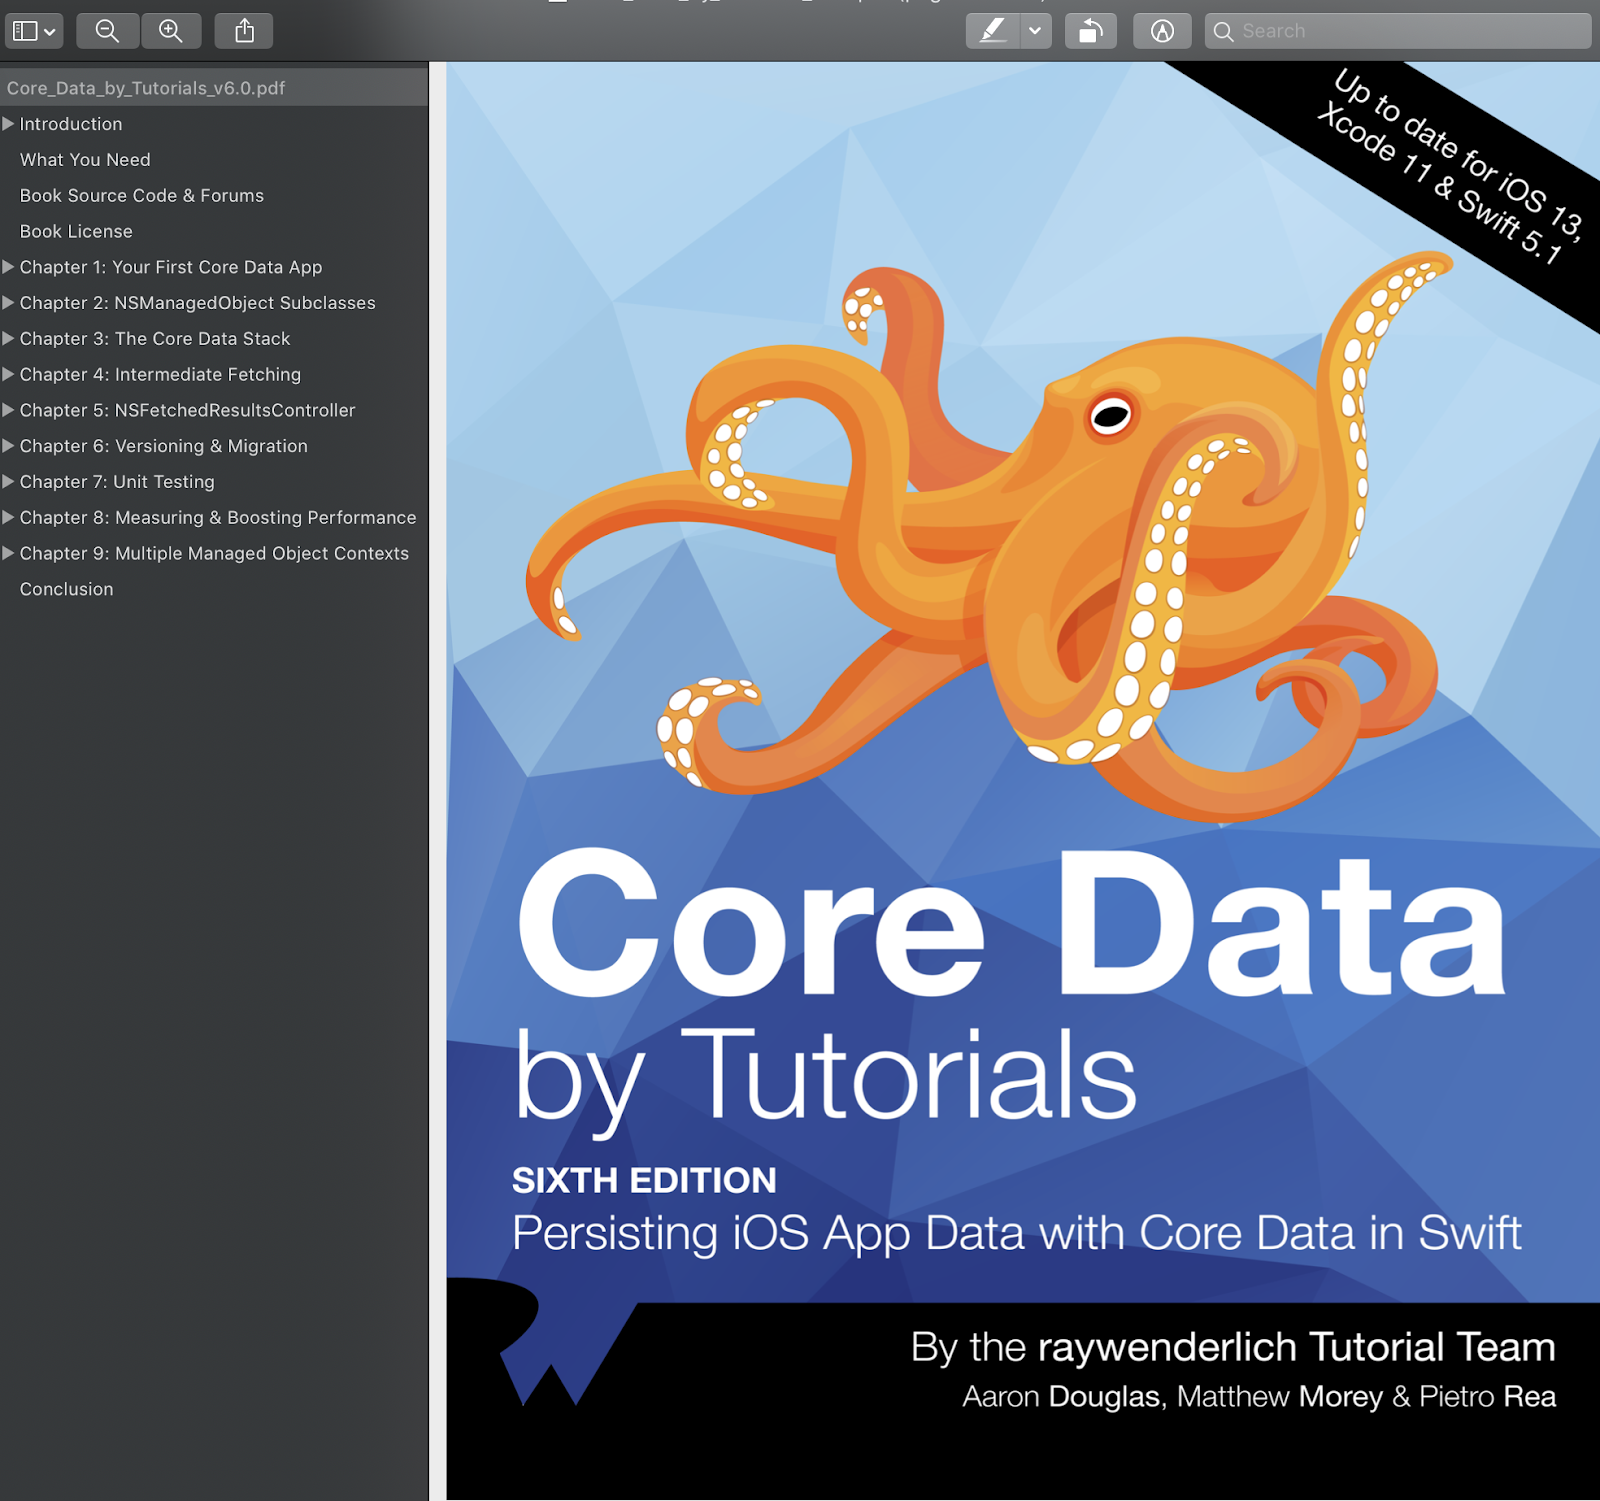
Task: Go to What You Need
Action: coord(85,160)
